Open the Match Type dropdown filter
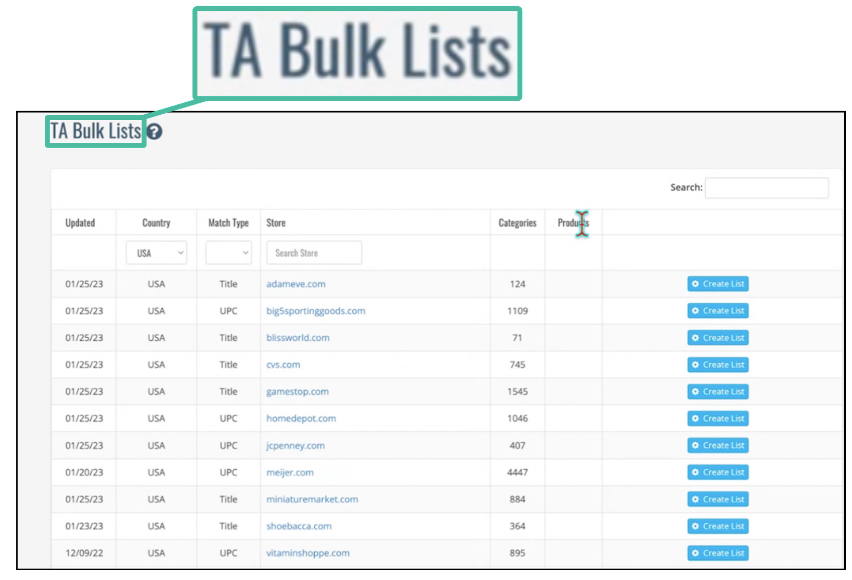This screenshot has height=580, width=852. coord(228,253)
